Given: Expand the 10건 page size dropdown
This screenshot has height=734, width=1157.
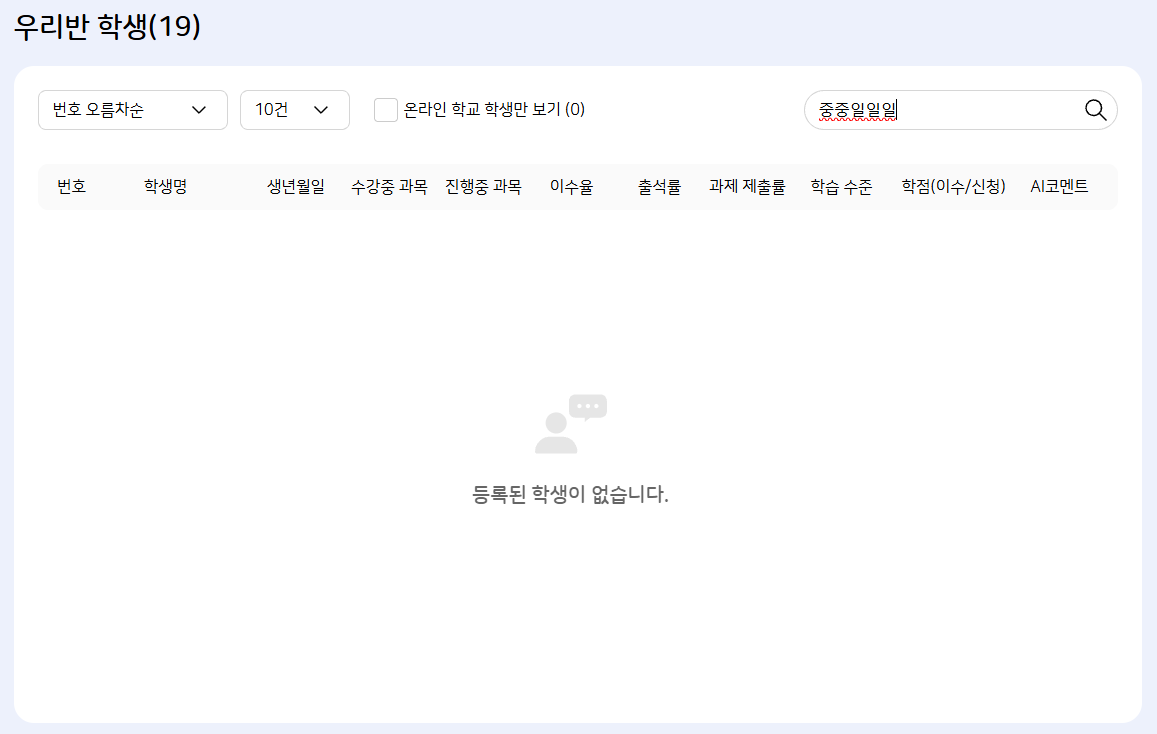Looking at the screenshot, I should click(294, 110).
